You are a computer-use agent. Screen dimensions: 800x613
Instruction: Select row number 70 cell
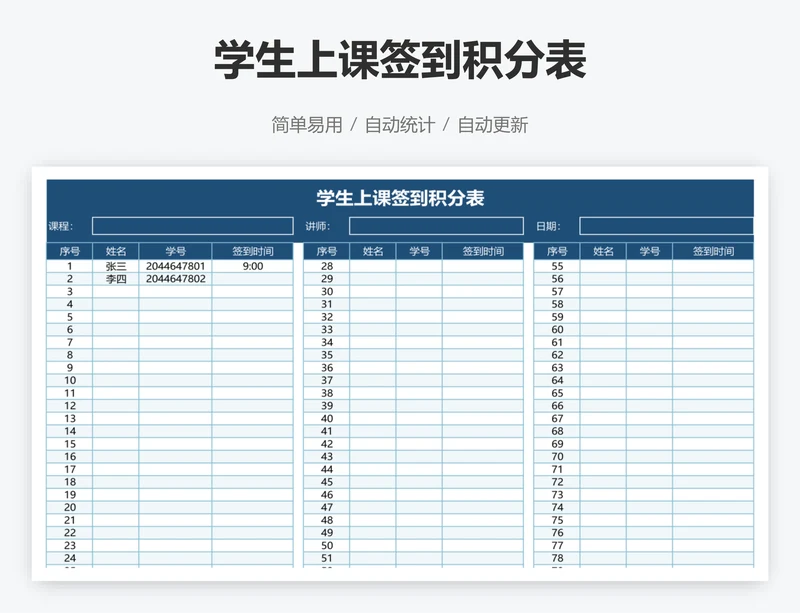tap(557, 456)
